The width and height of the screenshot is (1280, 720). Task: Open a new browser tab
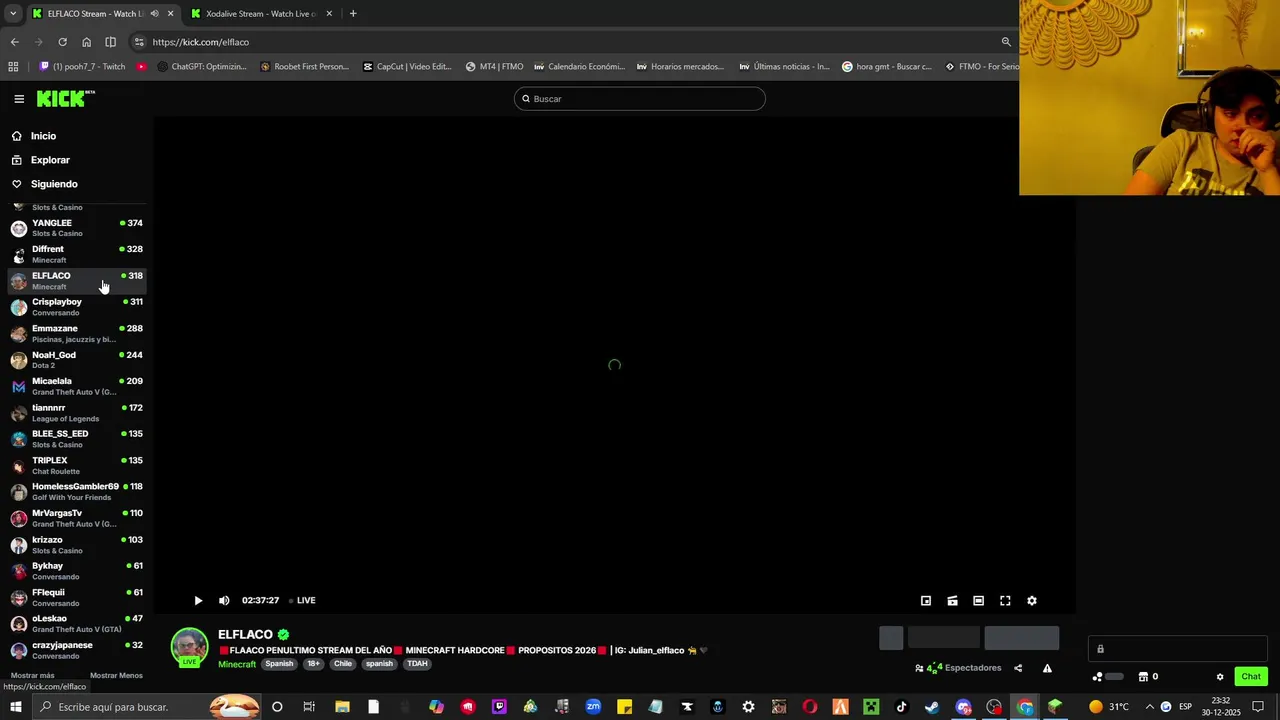353,14
